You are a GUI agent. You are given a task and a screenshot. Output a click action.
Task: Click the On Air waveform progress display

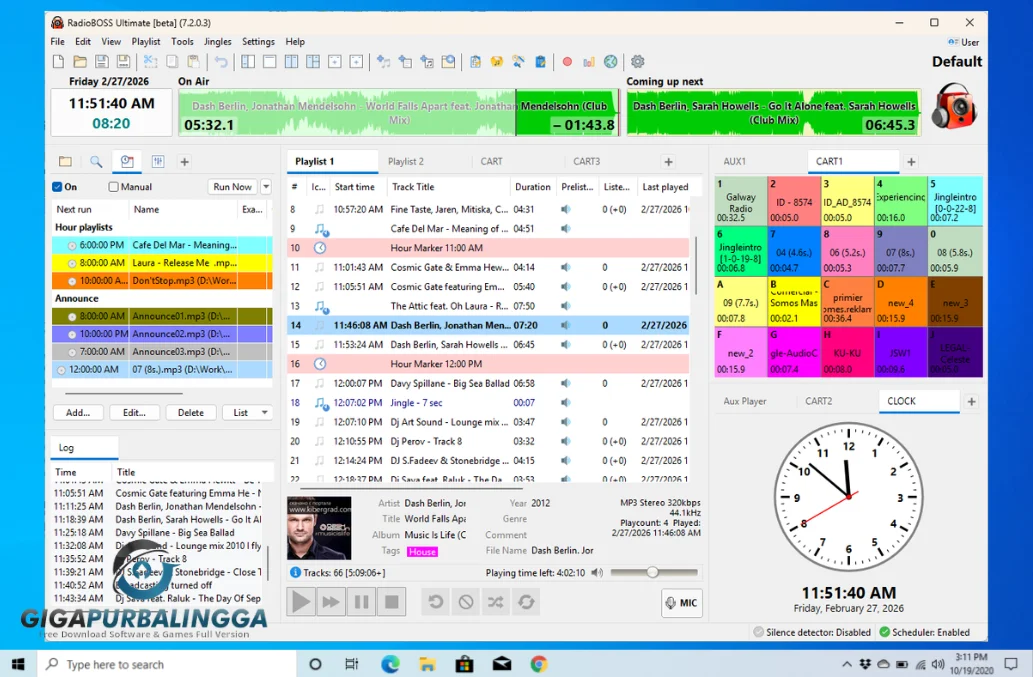coord(399,113)
